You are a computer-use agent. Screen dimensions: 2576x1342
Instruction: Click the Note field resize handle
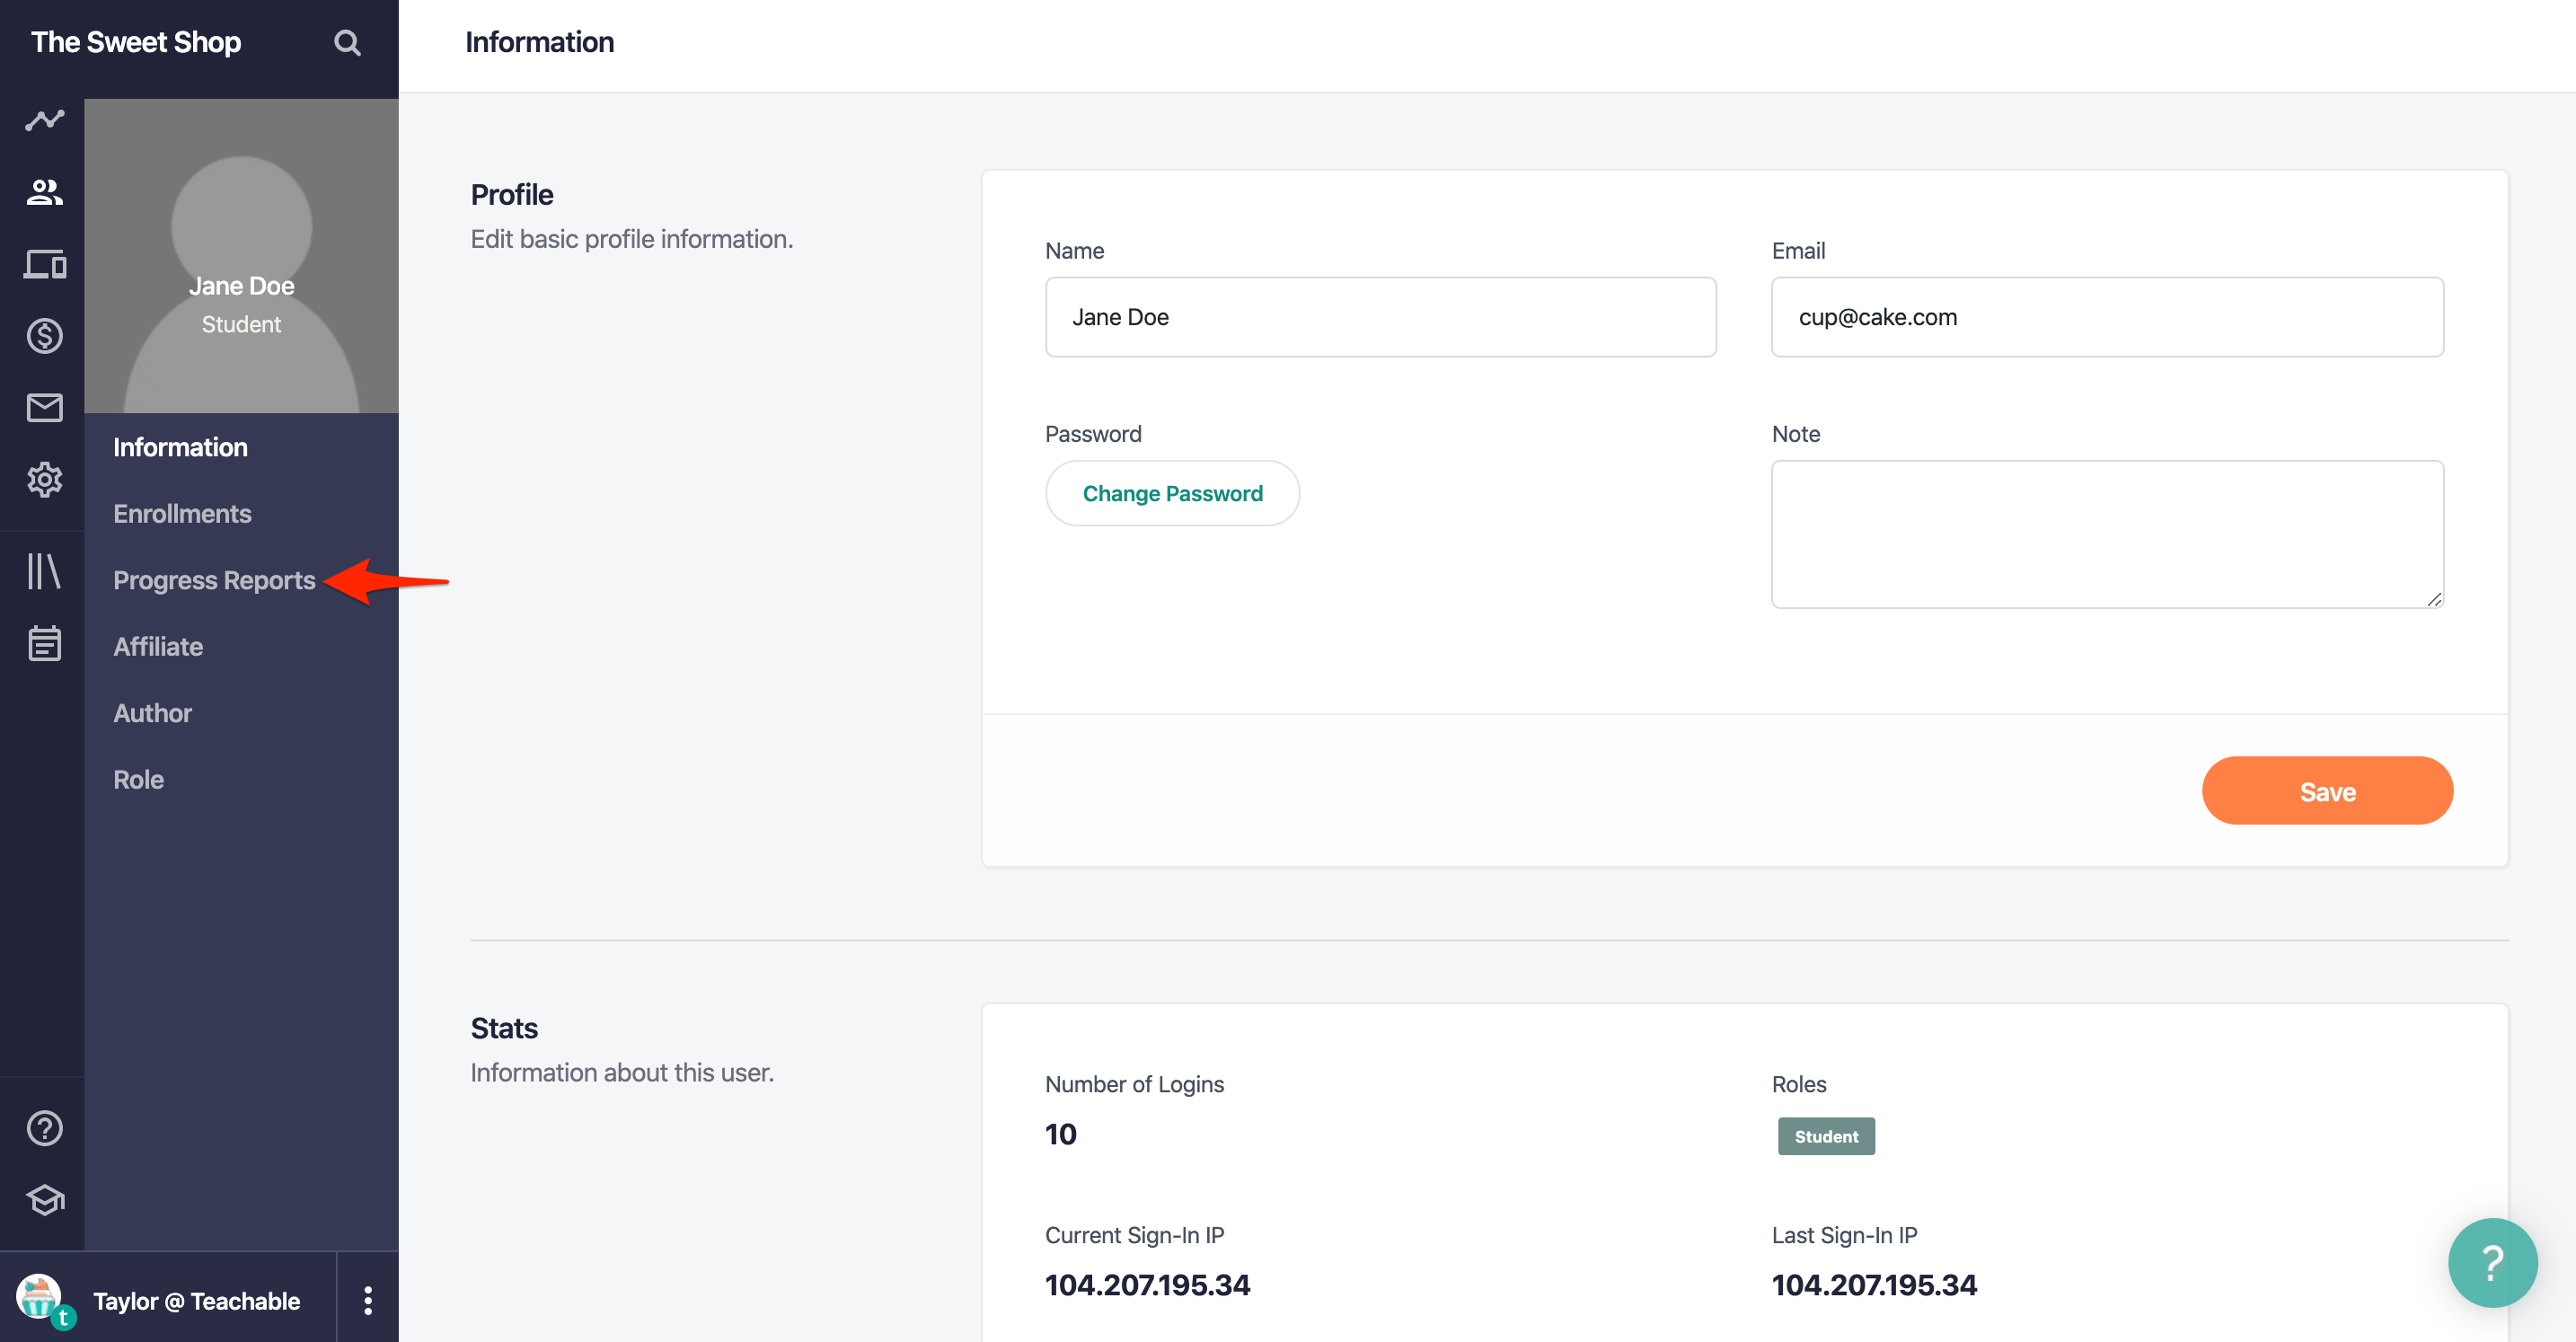coord(2434,599)
